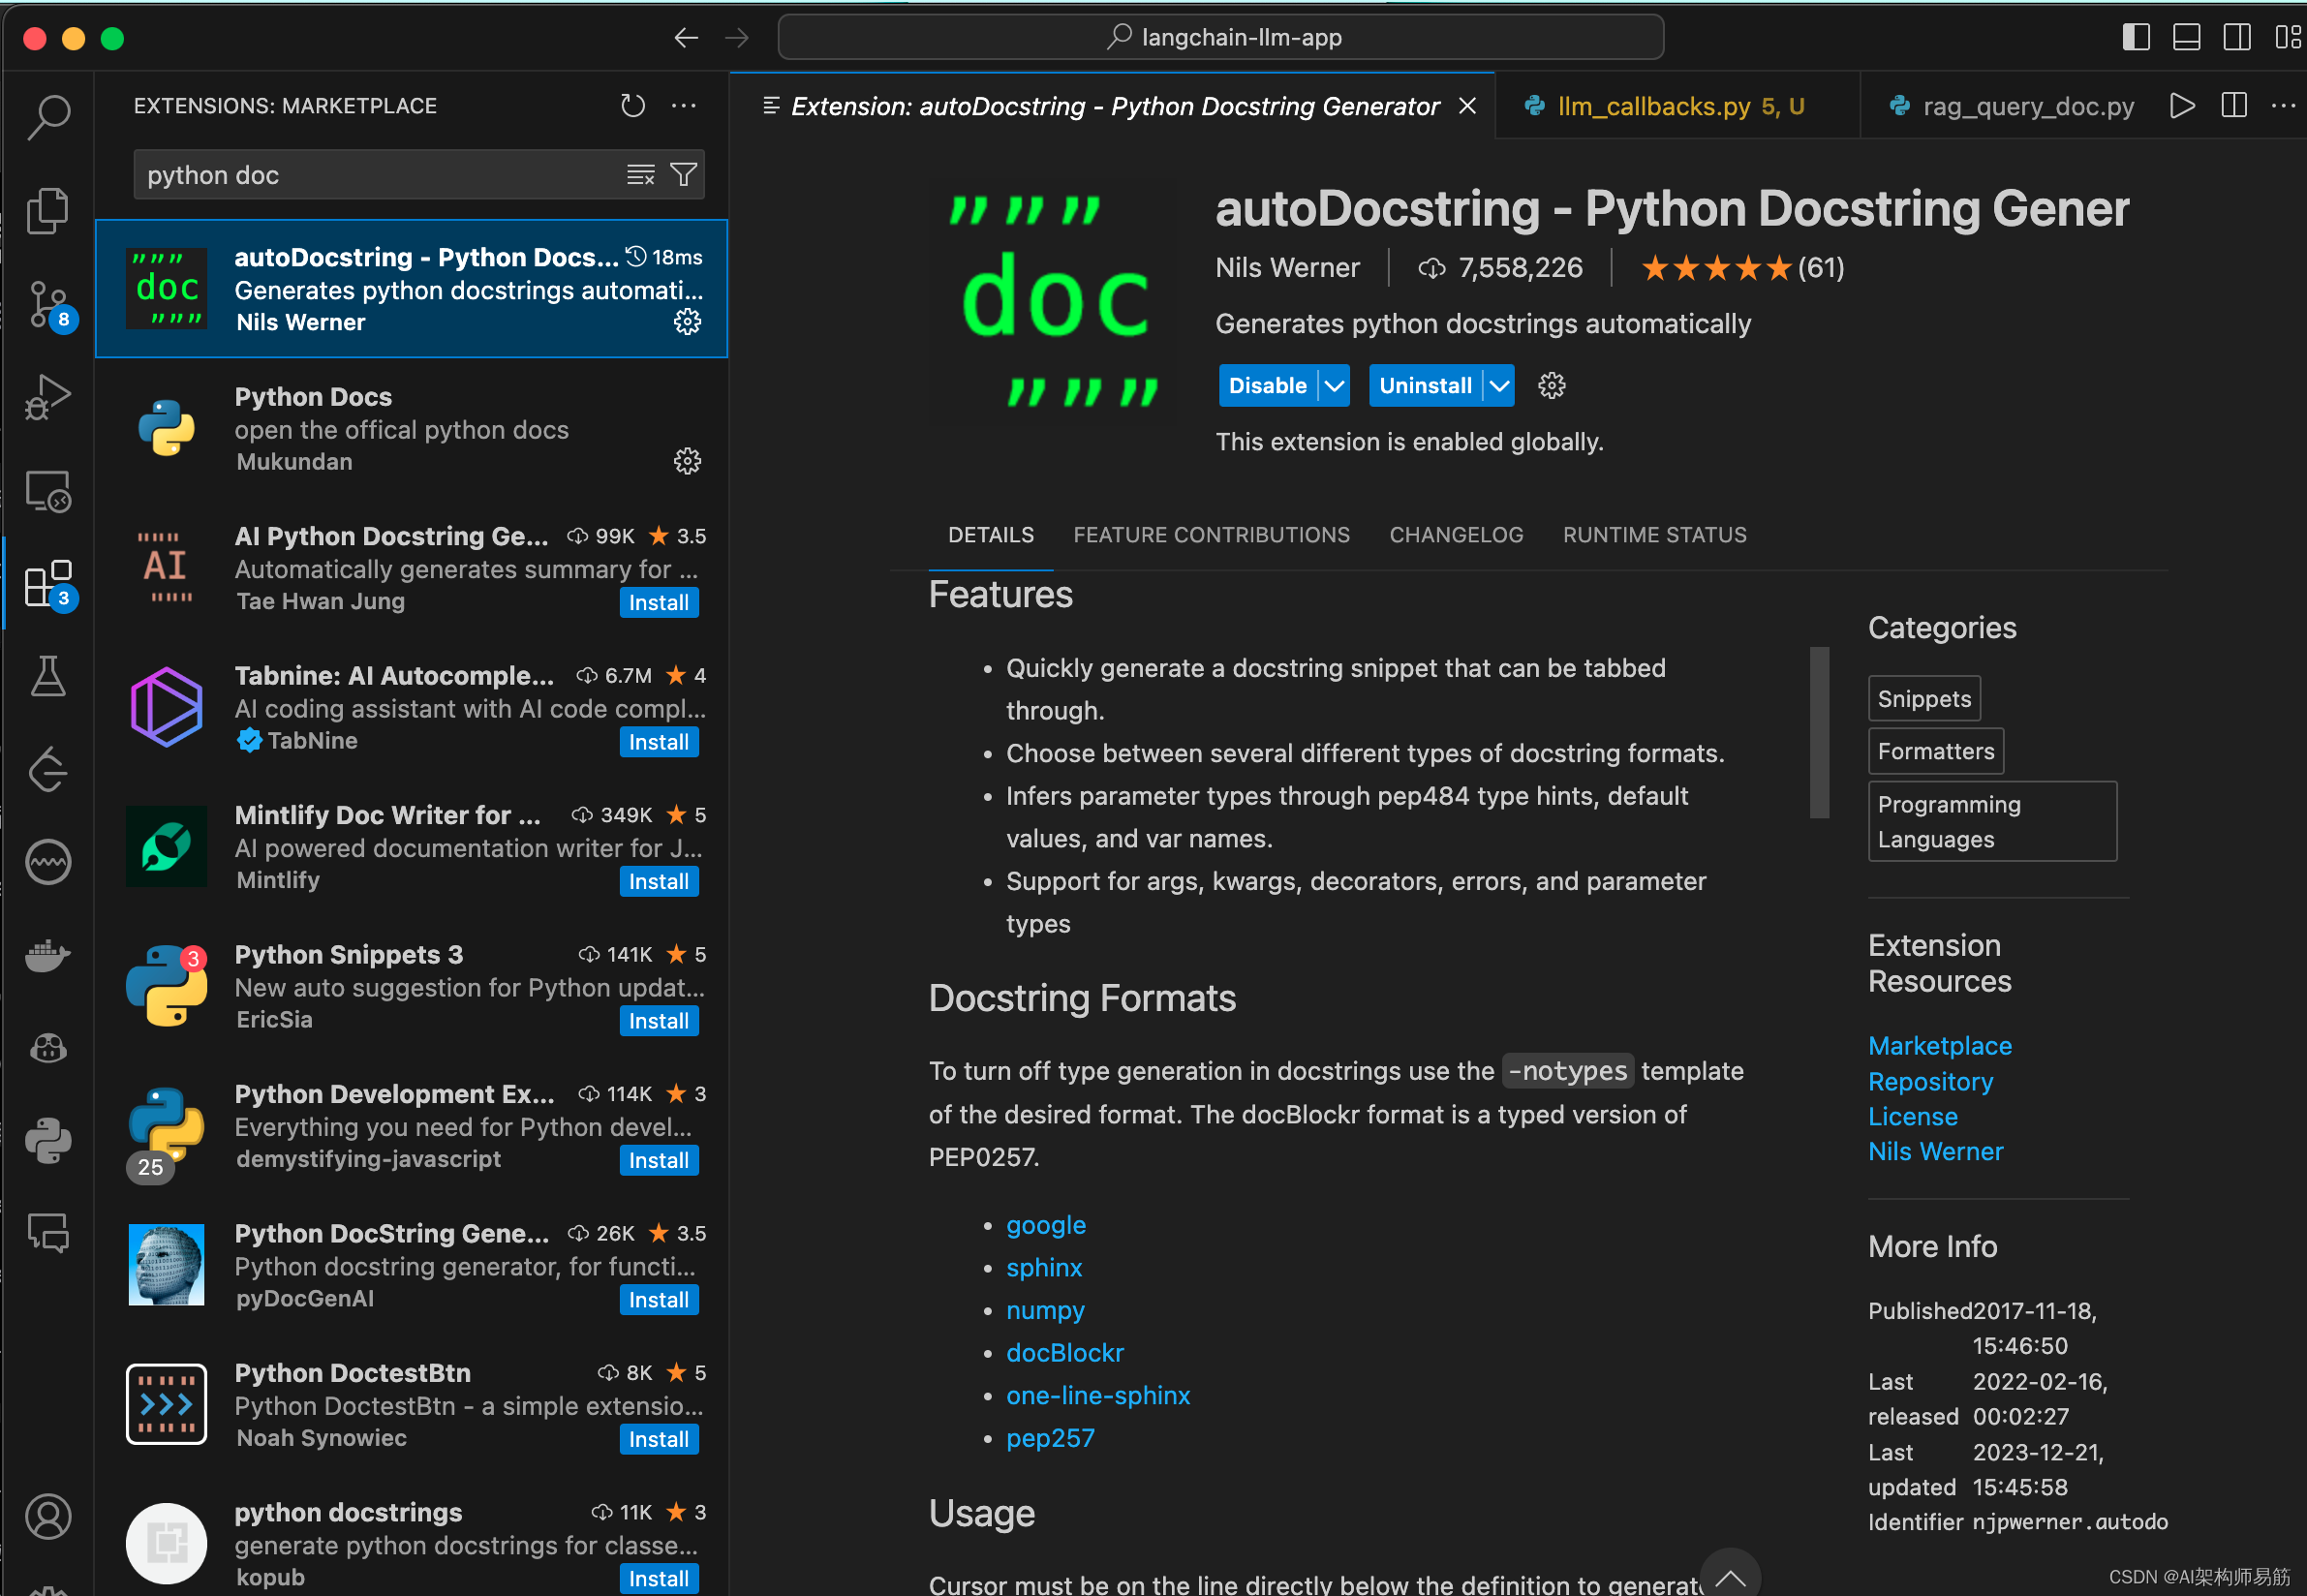Open the Run and Debug view
This screenshot has height=1596, width=2307.
48,397
